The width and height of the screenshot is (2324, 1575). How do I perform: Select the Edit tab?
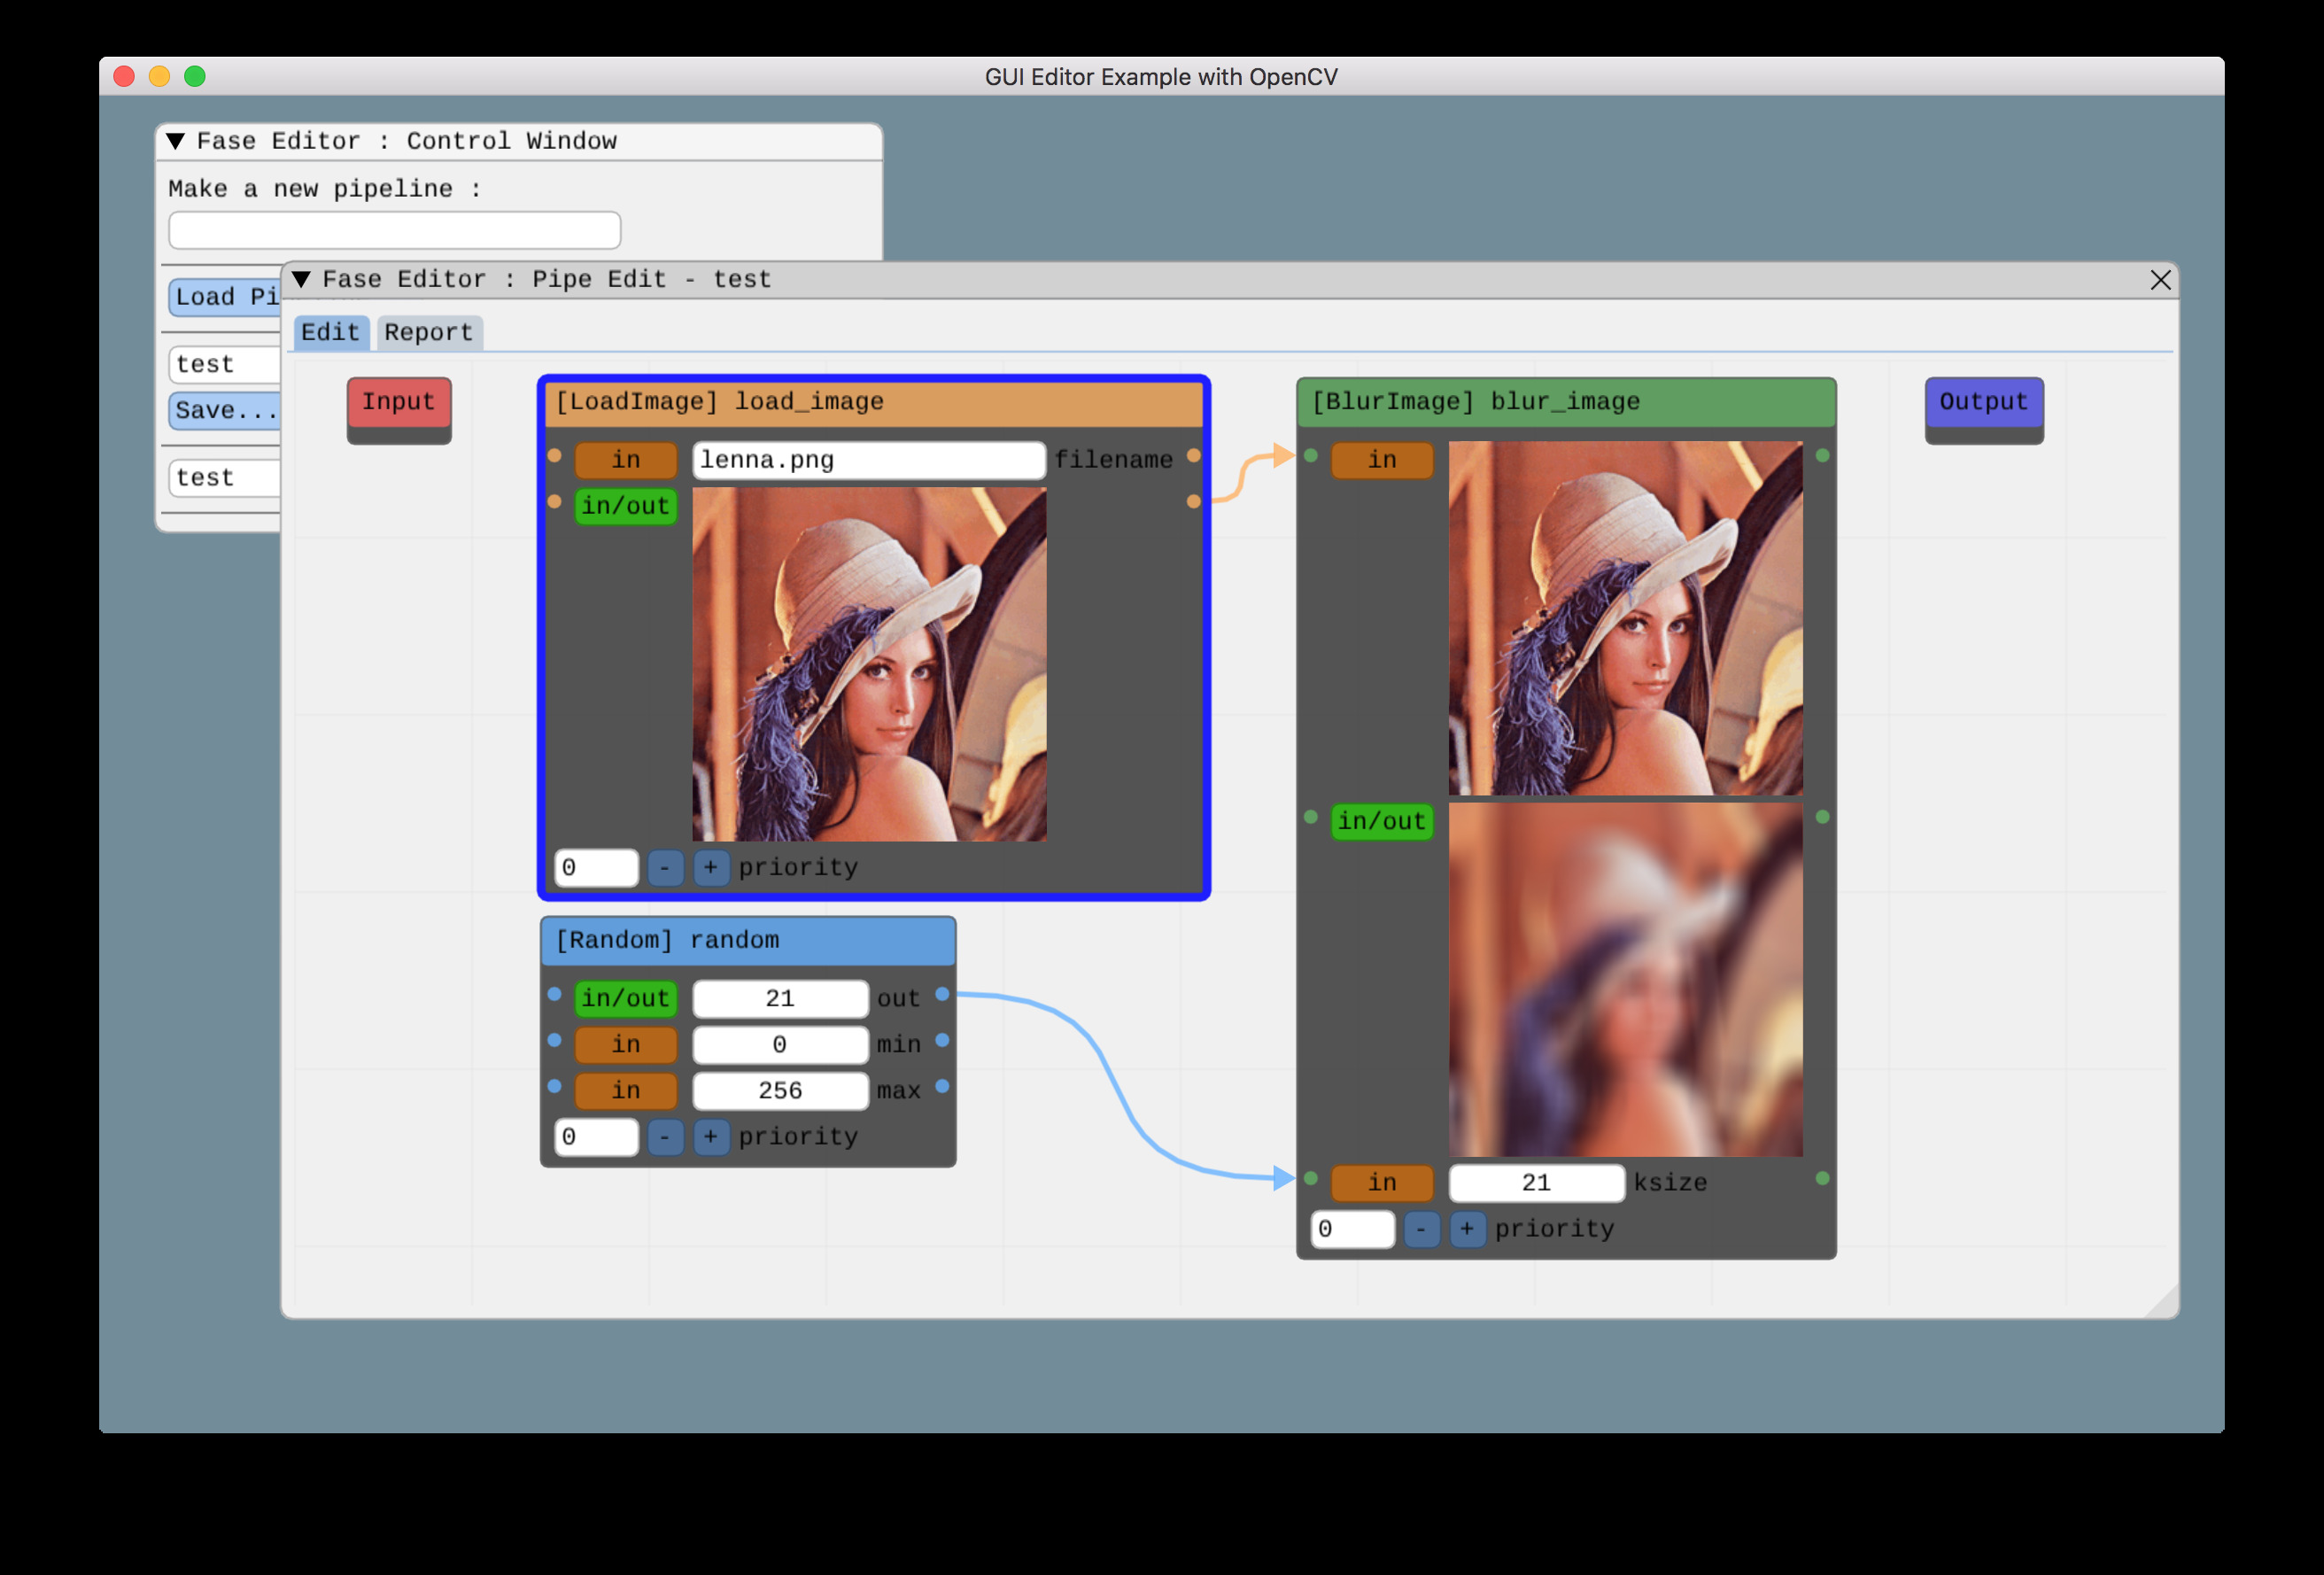click(x=330, y=333)
